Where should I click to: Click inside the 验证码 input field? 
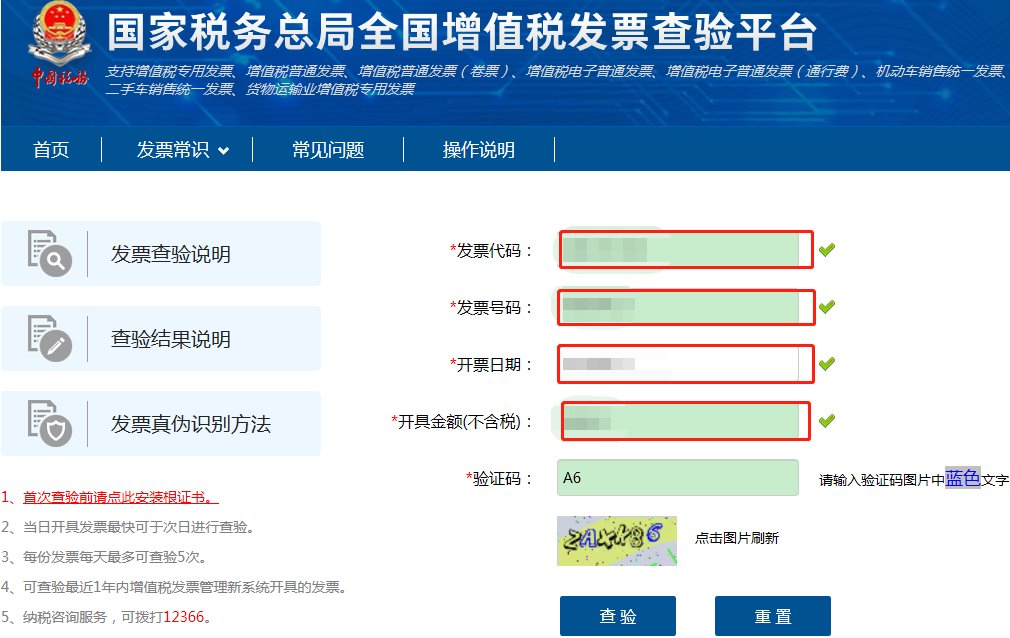click(677, 478)
